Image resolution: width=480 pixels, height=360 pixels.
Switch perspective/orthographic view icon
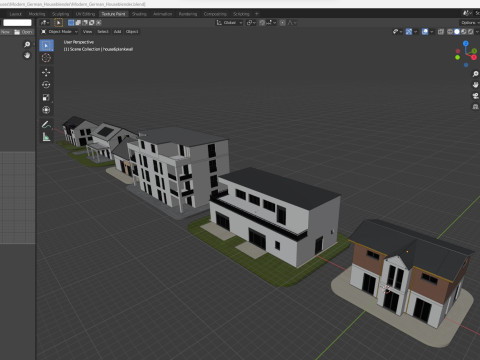[475, 107]
